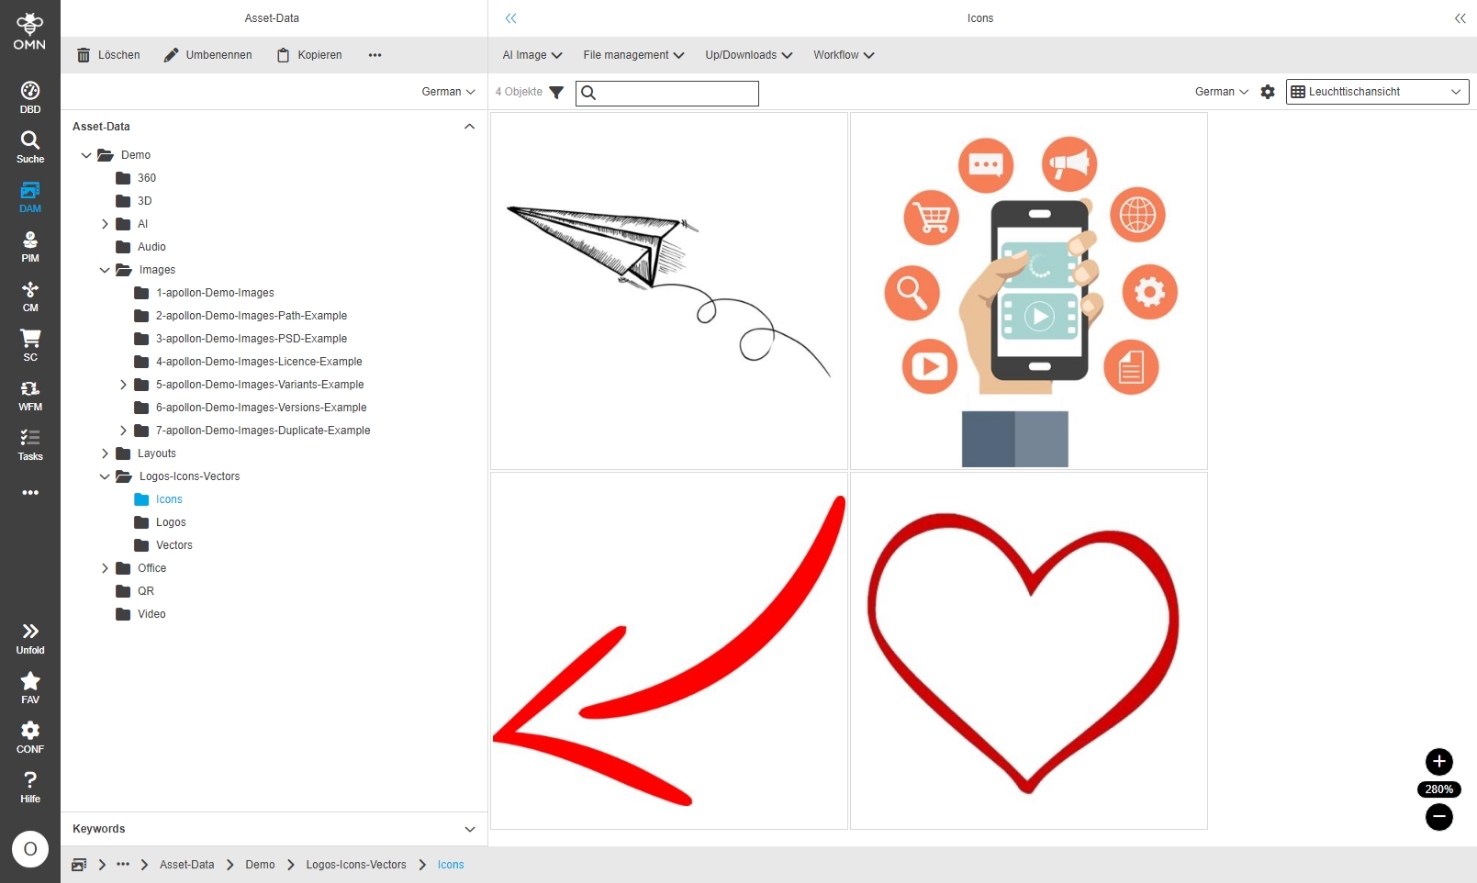Open the WFM workflow module
Screen dimensions: 1477x883
tap(30, 396)
